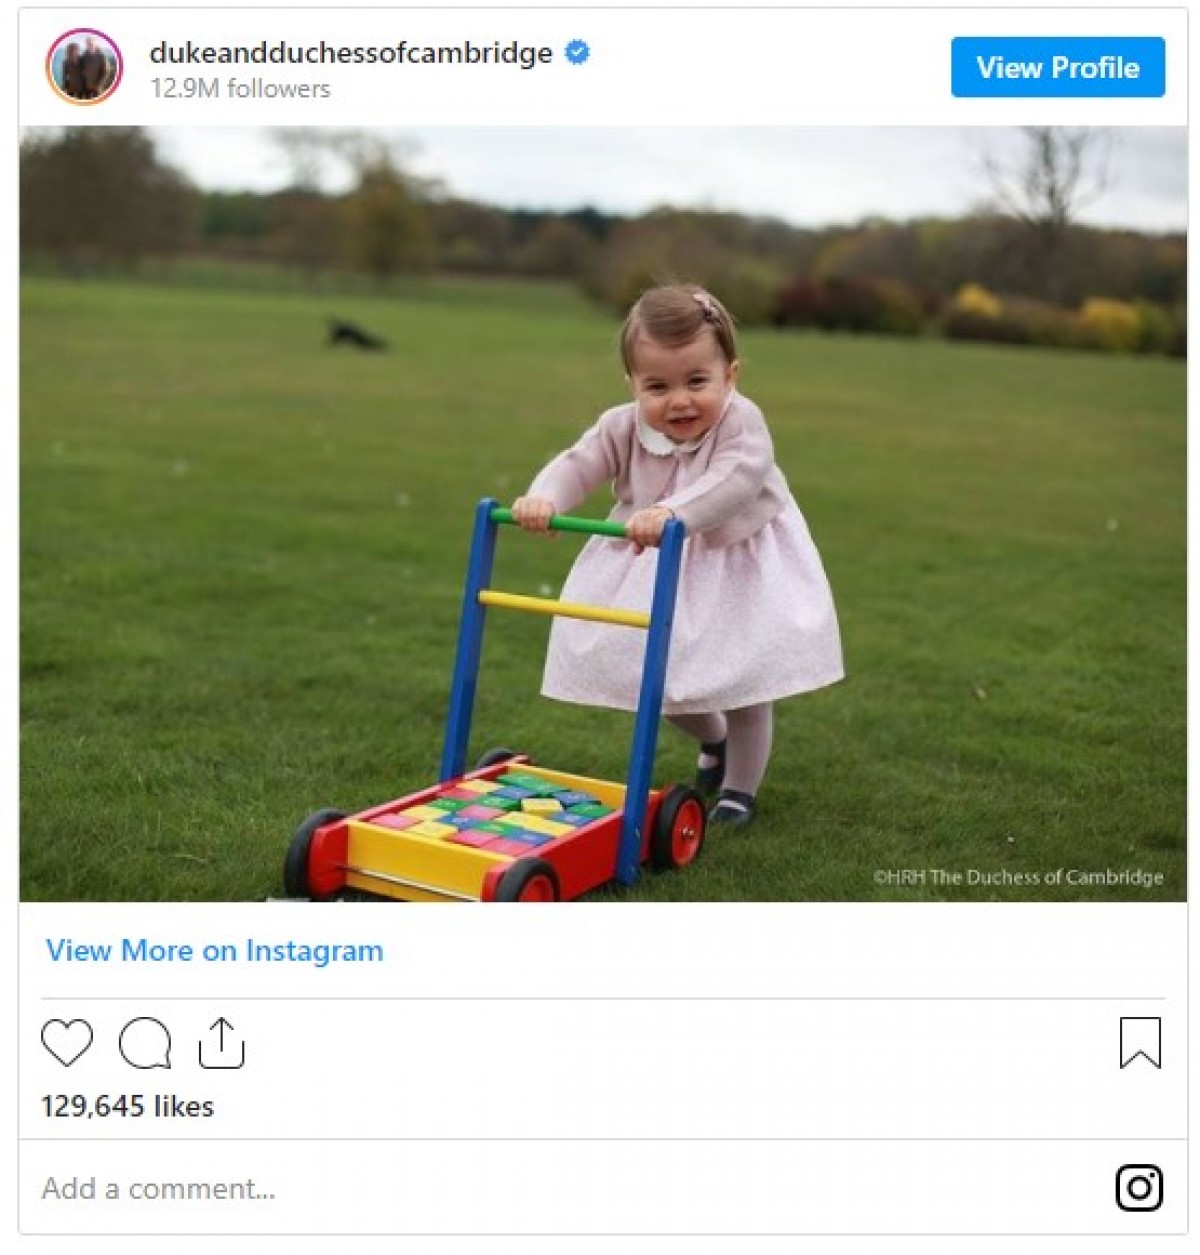Viewport: 1200px width, 1255px height.
Task: Click the black dog in the photo background
Action: click(355, 335)
